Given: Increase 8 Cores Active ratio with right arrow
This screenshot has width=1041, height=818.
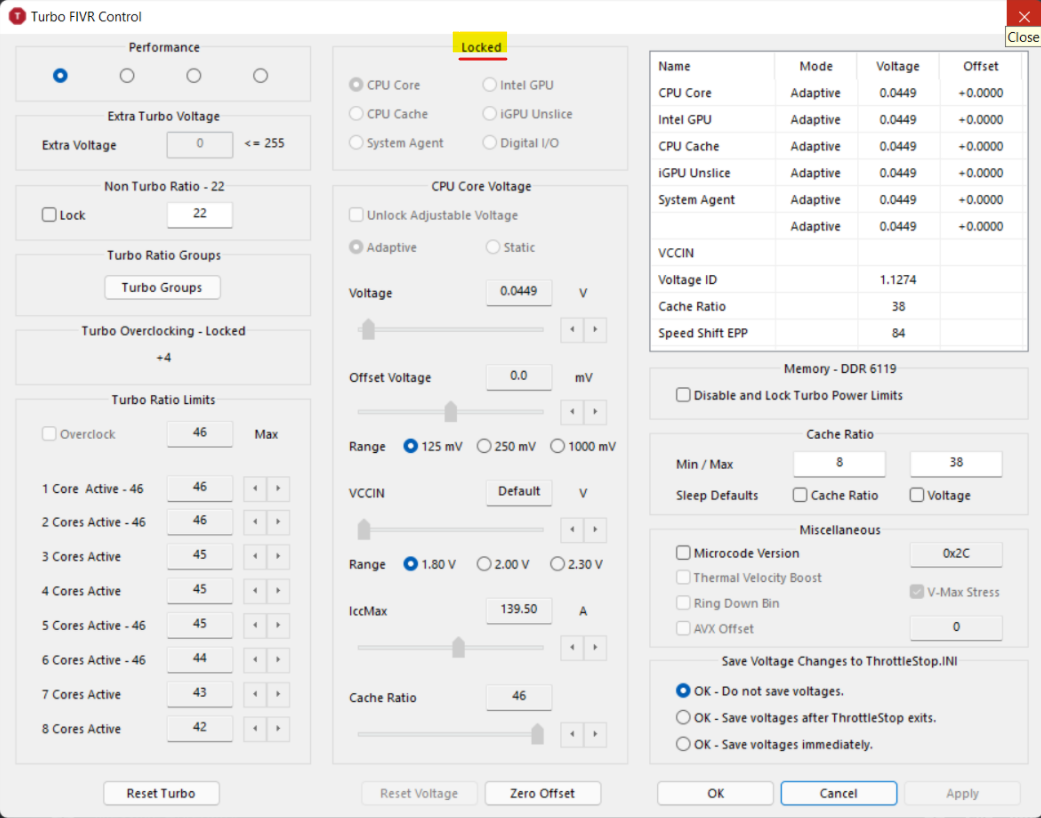Looking at the screenshot, I should point(278,729).
